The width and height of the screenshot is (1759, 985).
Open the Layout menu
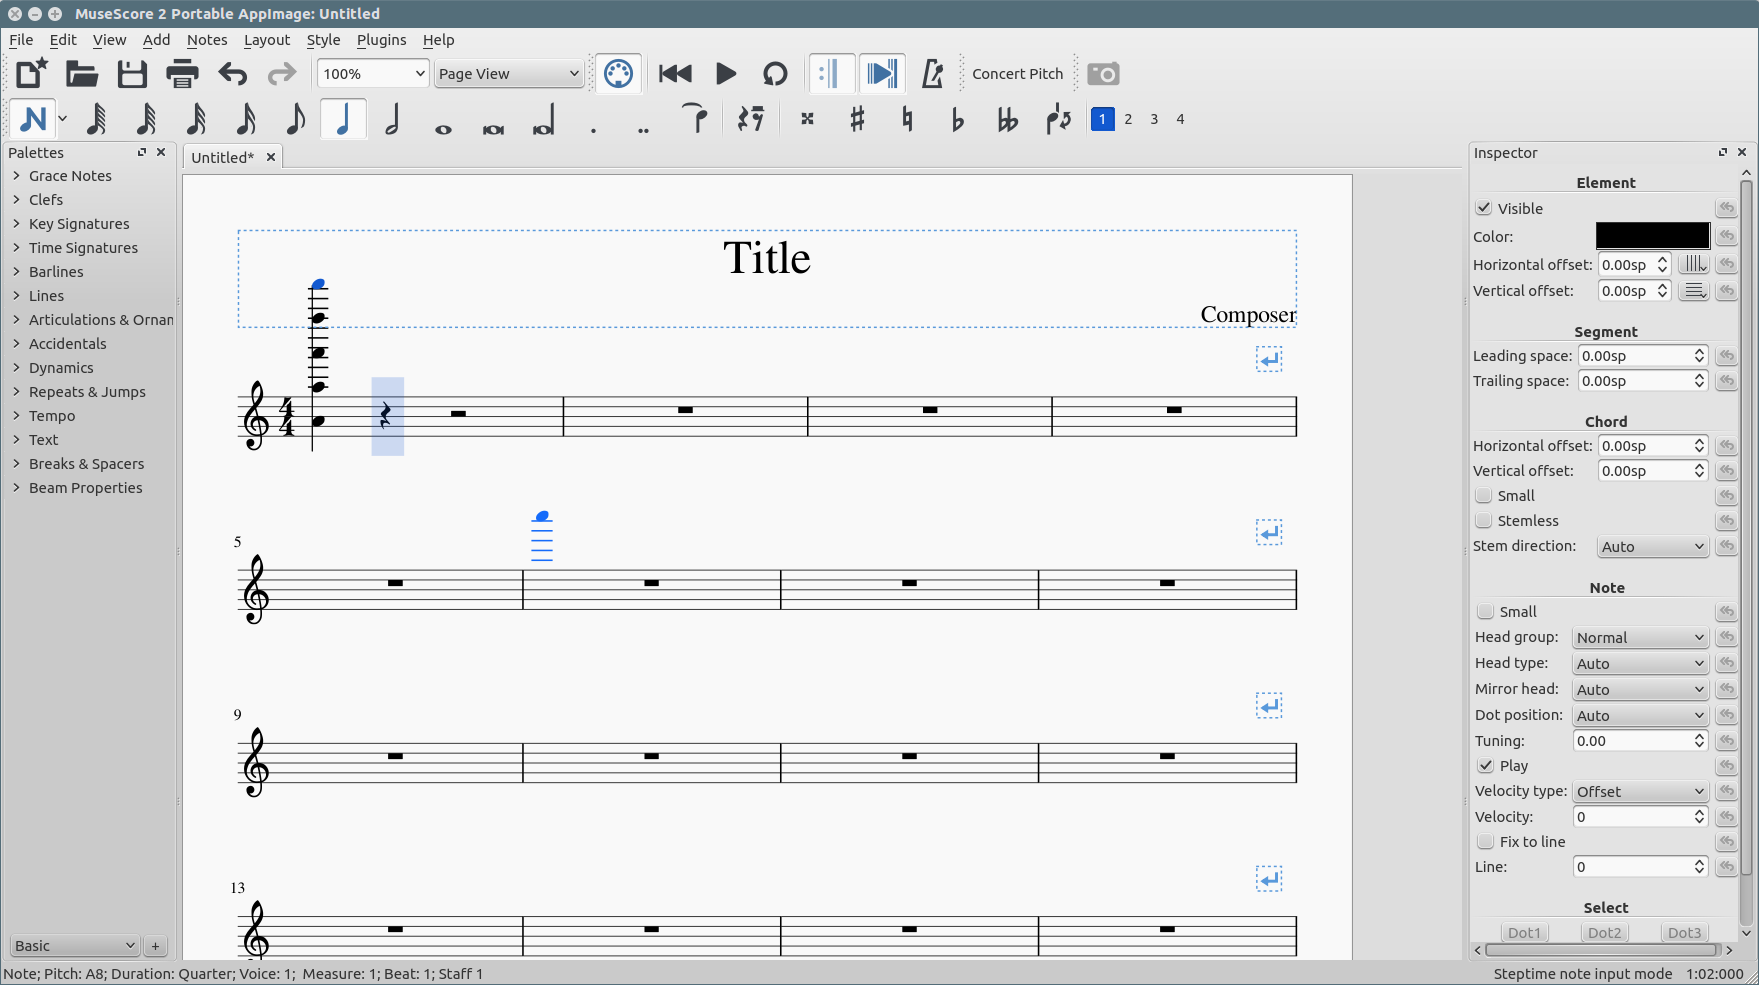pos(266,40)
